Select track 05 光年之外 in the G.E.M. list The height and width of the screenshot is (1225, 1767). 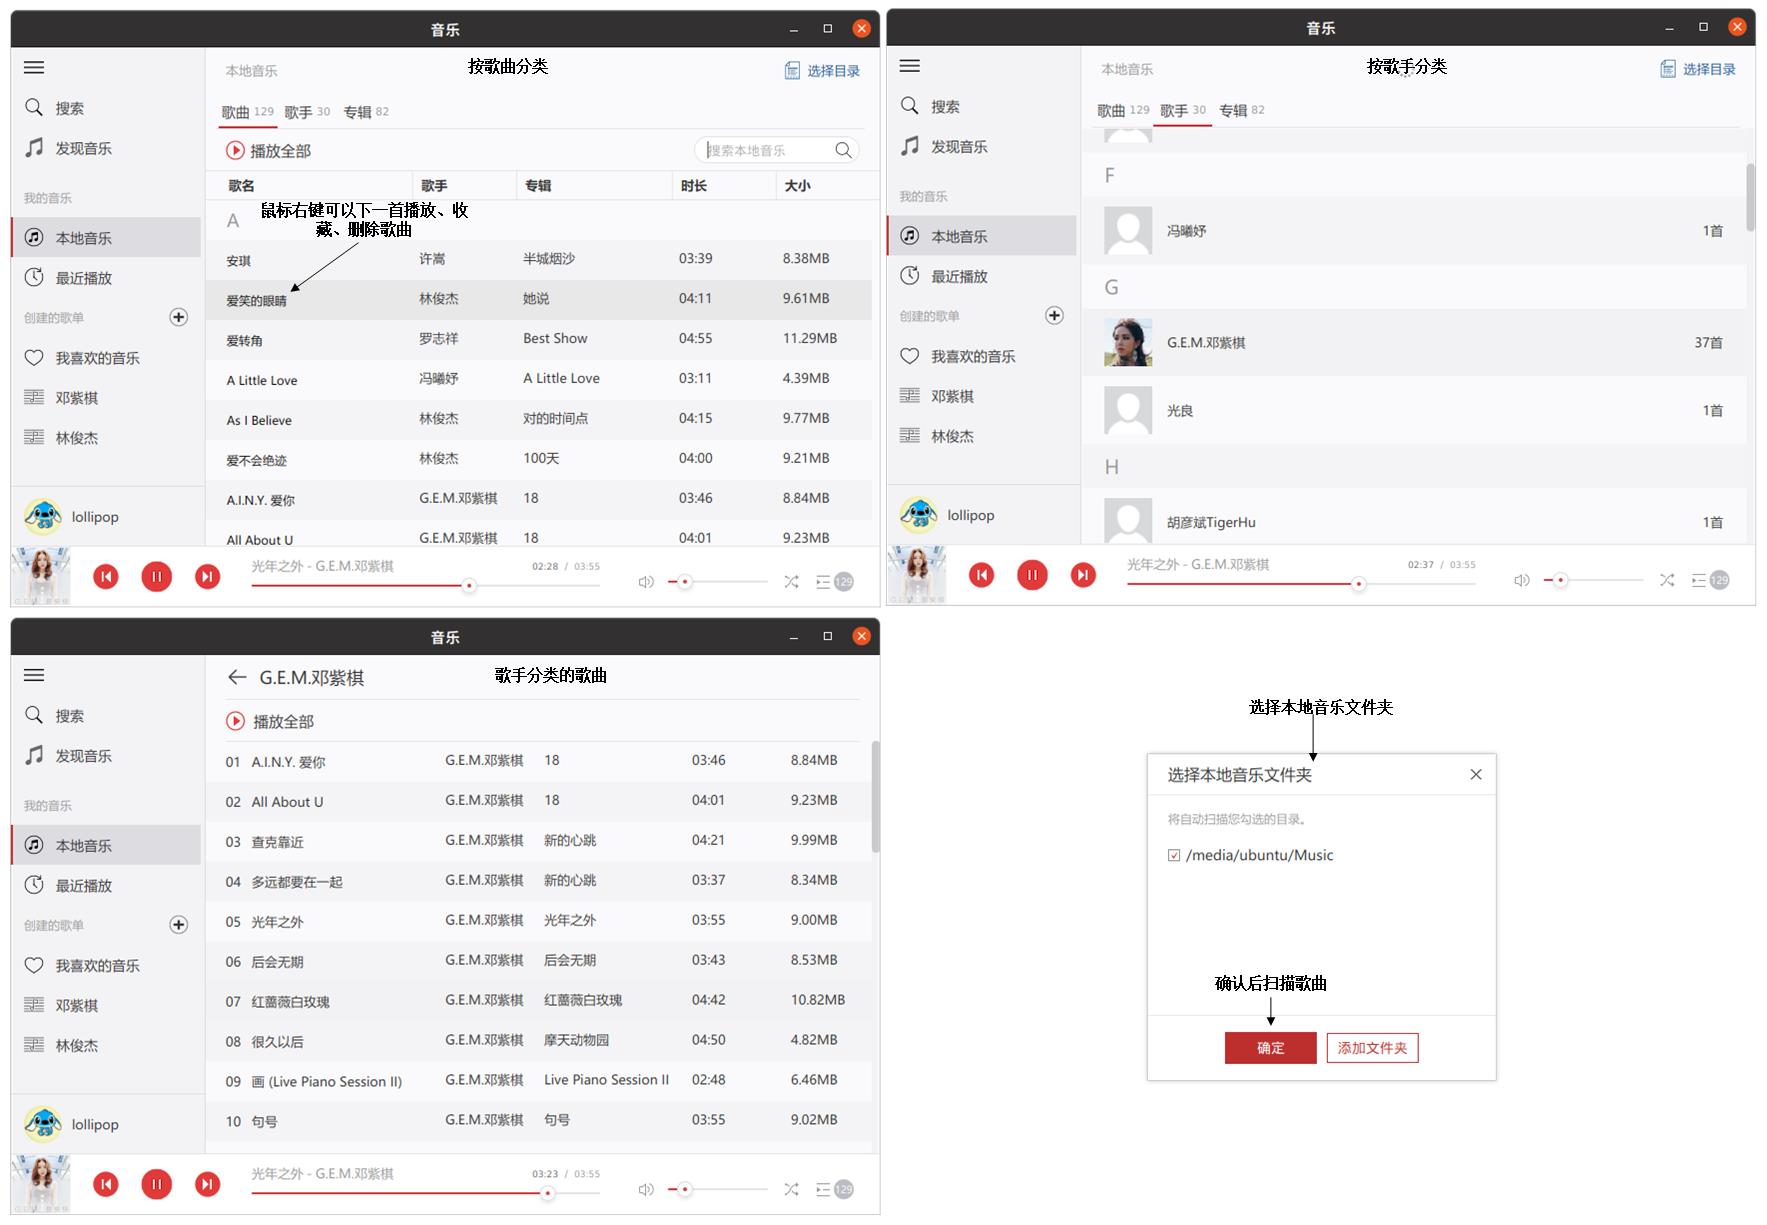[538, 921]
